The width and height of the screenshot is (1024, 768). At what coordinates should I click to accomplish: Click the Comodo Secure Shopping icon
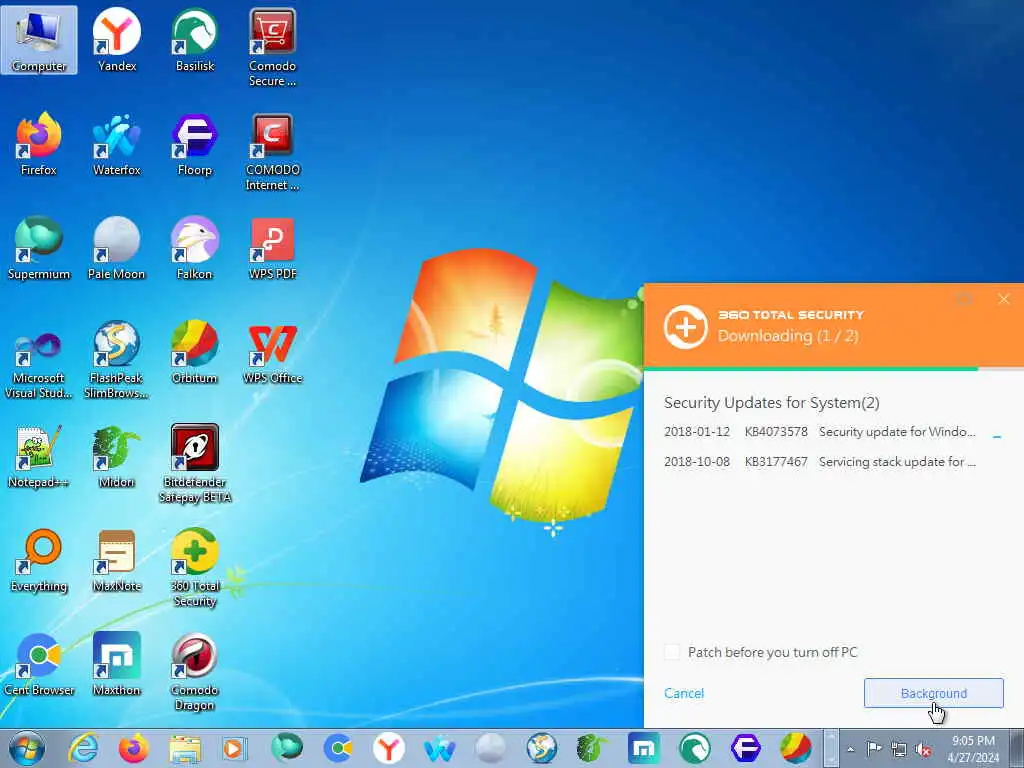click(x=272, y=48)
